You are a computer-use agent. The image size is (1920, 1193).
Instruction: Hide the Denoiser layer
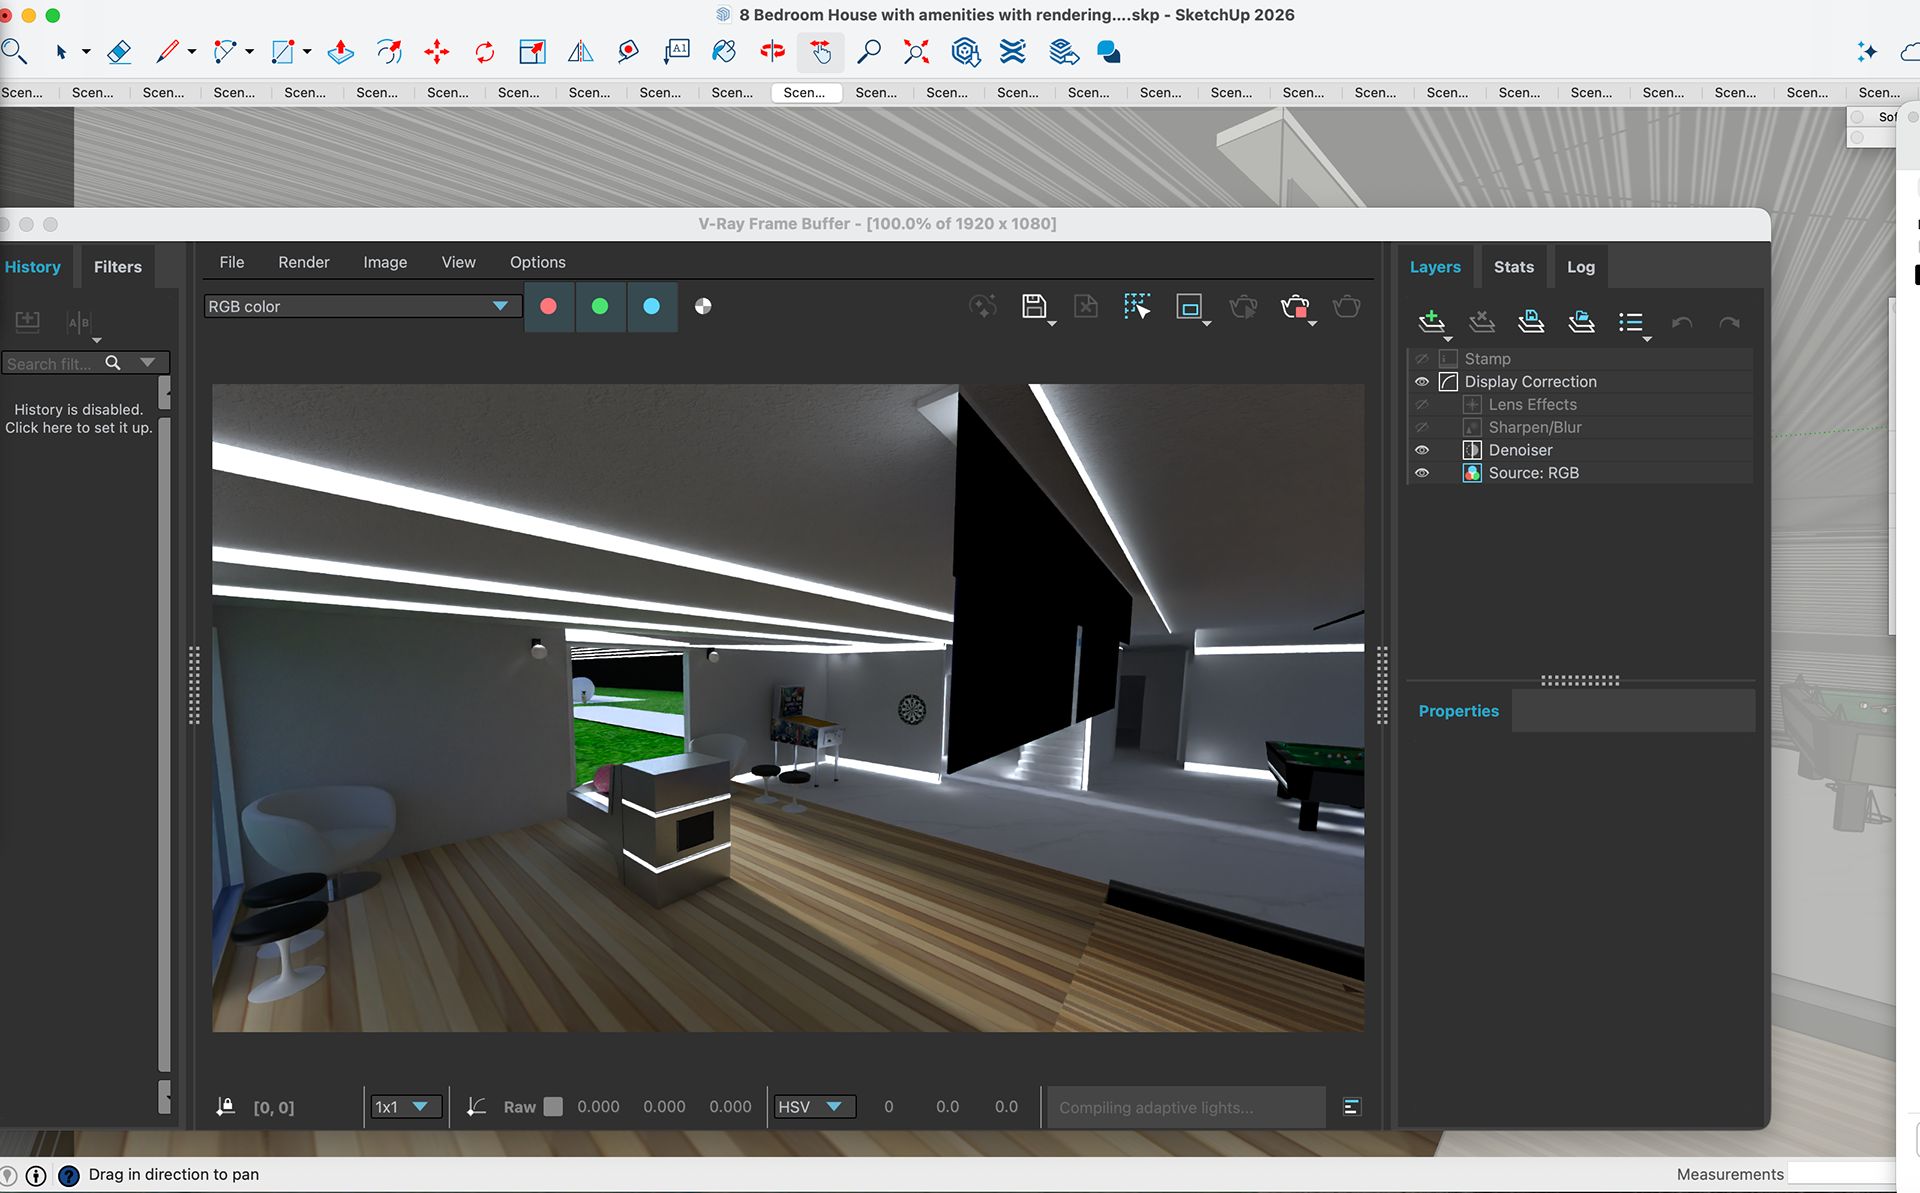(x=1421, y=450)
